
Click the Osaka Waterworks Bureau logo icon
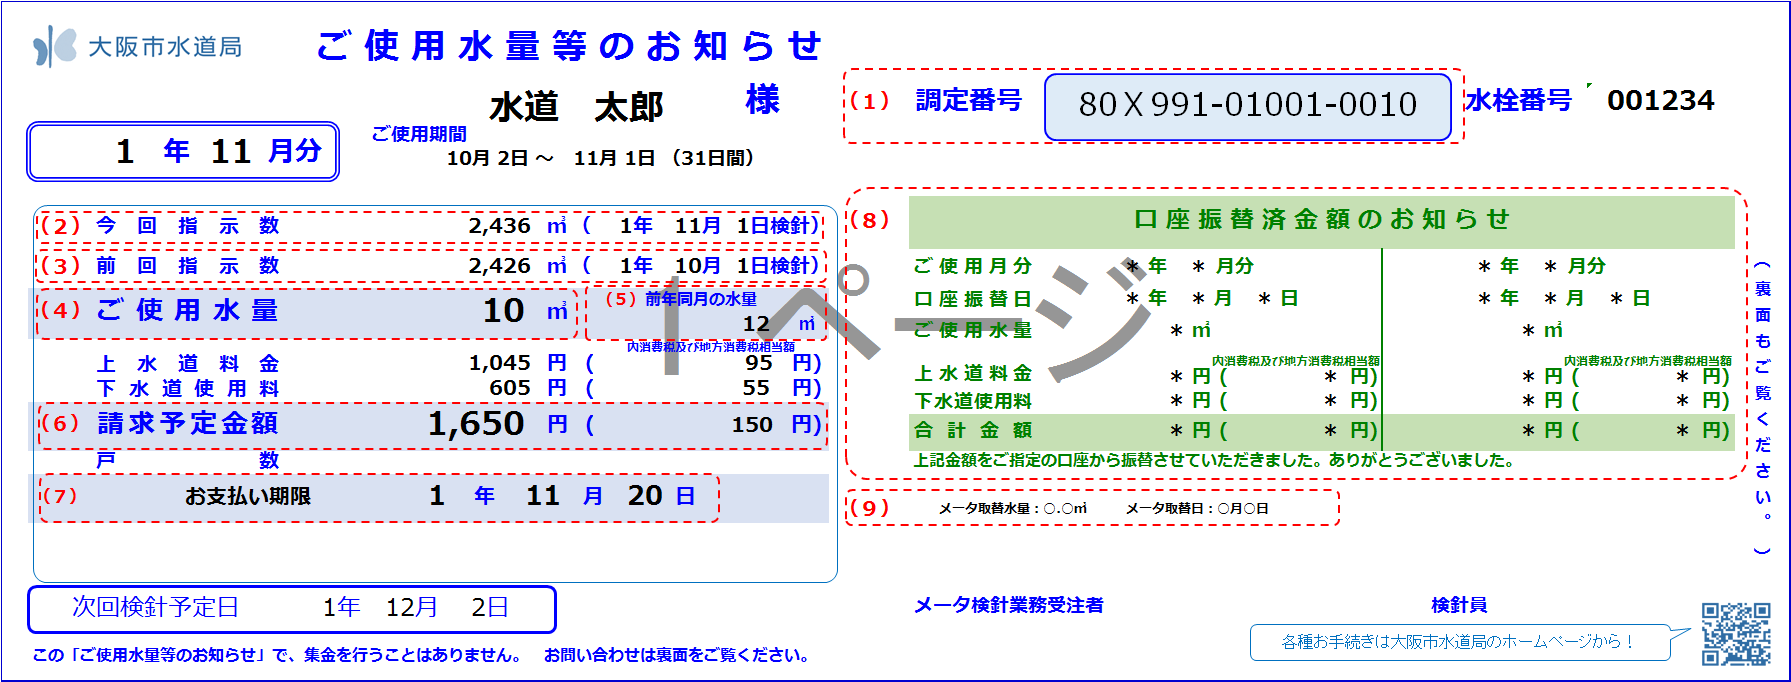point(54,46)
